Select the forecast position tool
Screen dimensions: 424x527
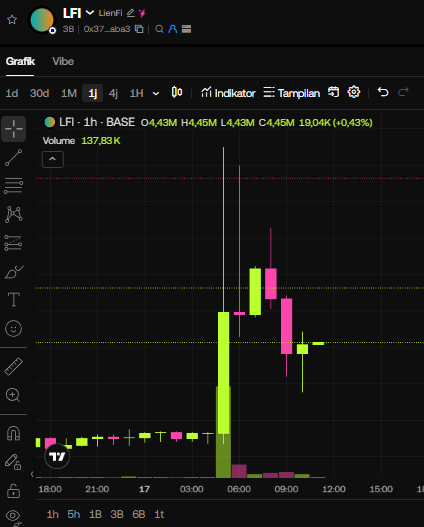(x=13, y=243)
